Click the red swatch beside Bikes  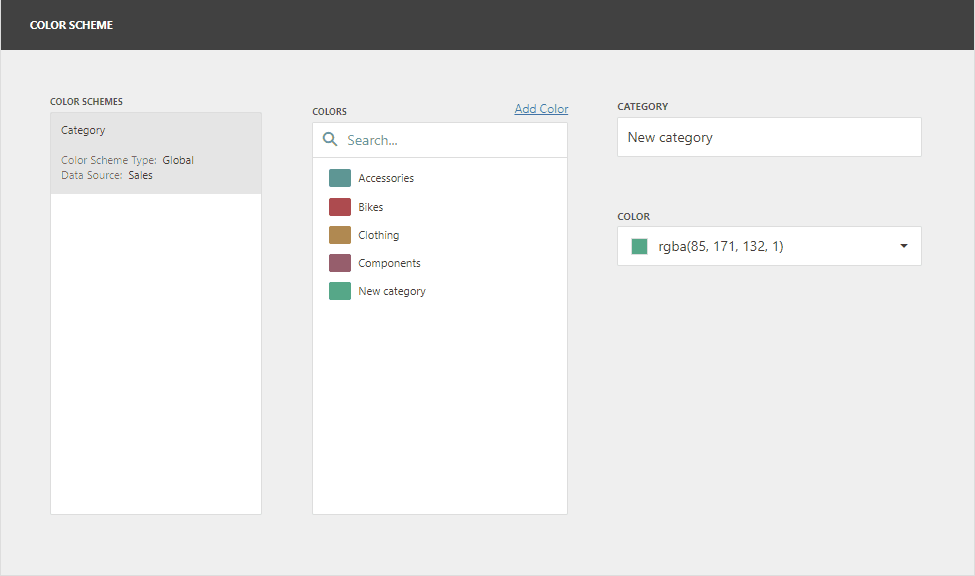pos(339,206)
